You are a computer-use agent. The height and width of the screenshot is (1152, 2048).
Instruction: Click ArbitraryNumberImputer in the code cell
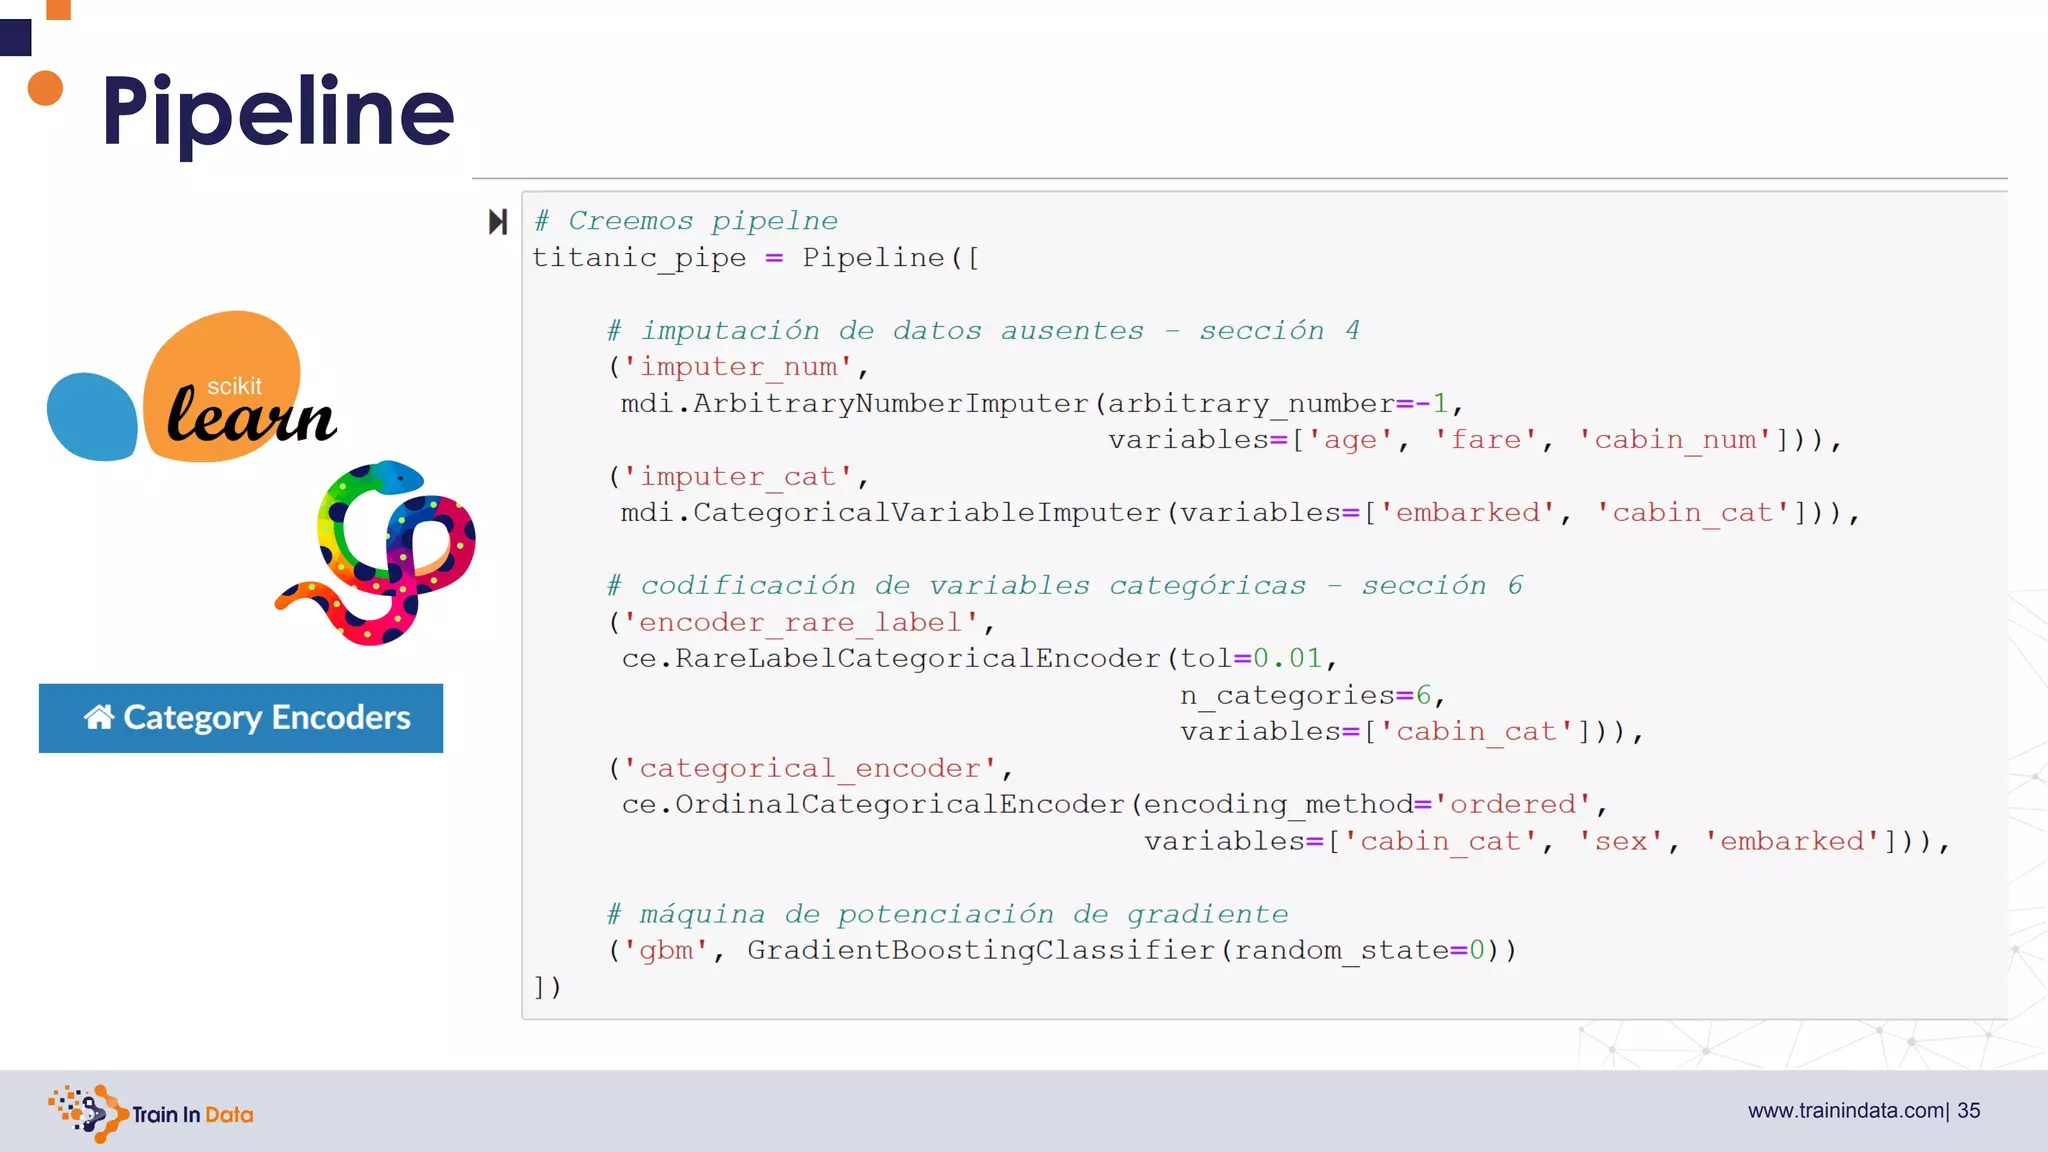click(x=890, y=404)
